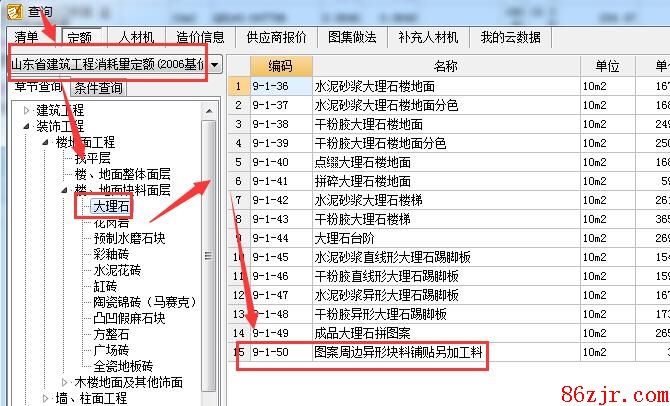This screenshot has height=406, width=670.
Task: Choose 陶瓷锦砖(马赛克) tree item
Action: [134, 302]
